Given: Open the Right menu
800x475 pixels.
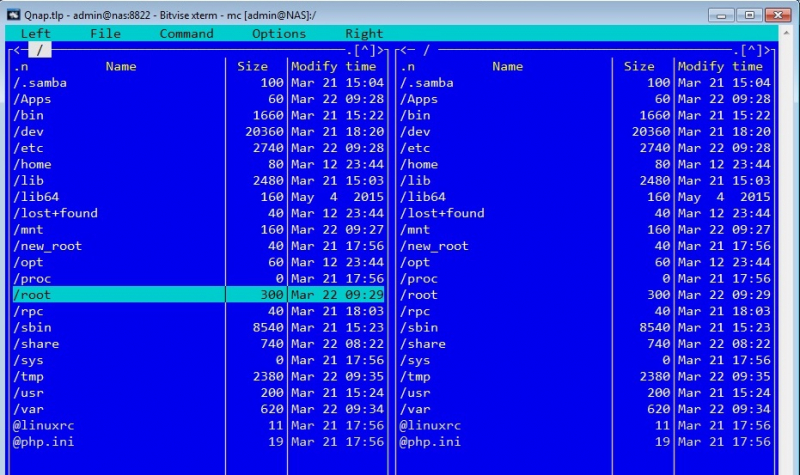Looking at the screenshot, I should pos(364,33).
